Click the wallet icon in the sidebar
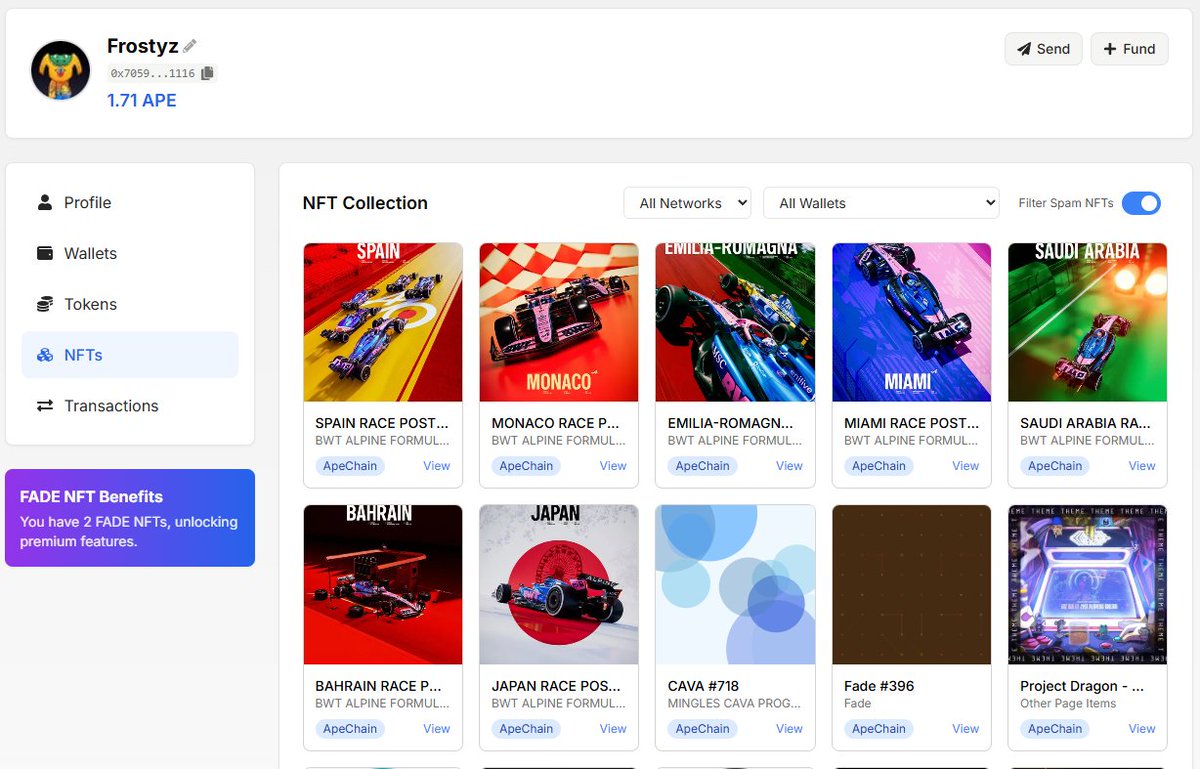 (45, 253)
